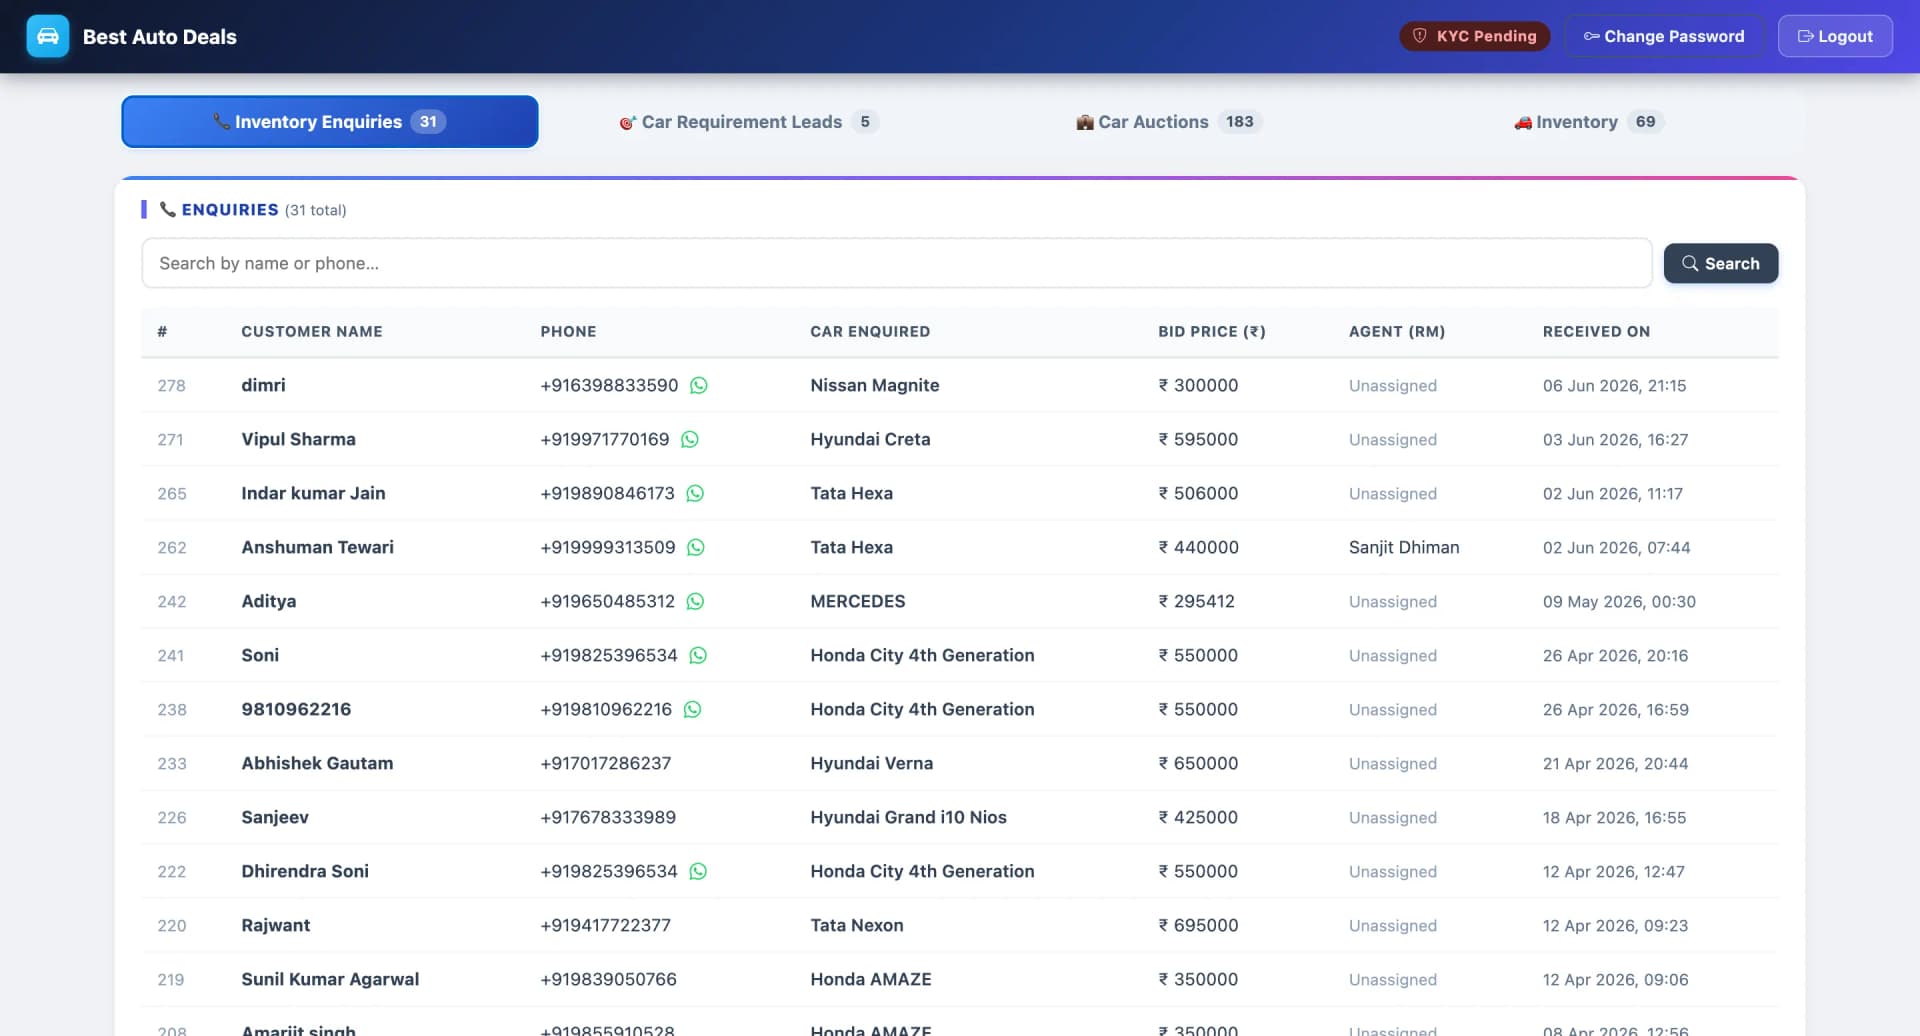Click the Phone column header
The height and width of the screenshot is (1036, 1920).
[x=568, y=331]
